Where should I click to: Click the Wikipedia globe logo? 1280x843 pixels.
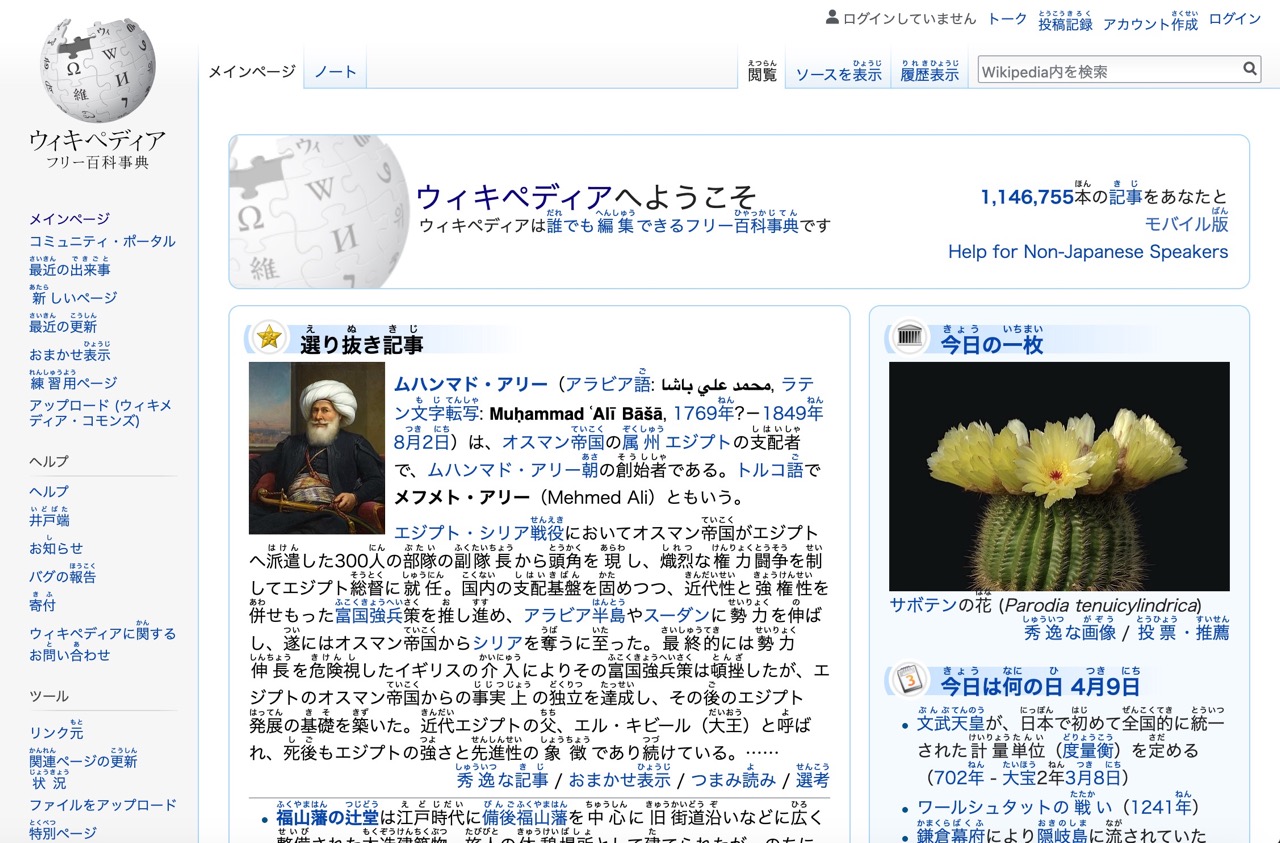(x=97, y=72)
